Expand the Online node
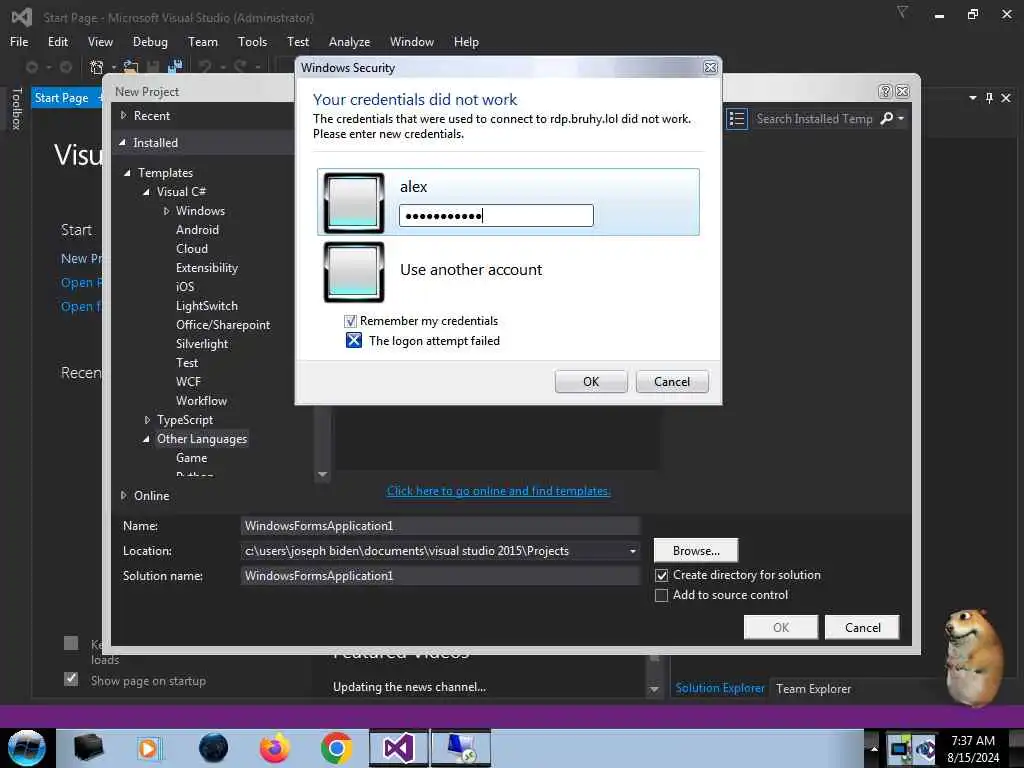The width and height of the screenshot is (1024, 768). pos(123,496)
